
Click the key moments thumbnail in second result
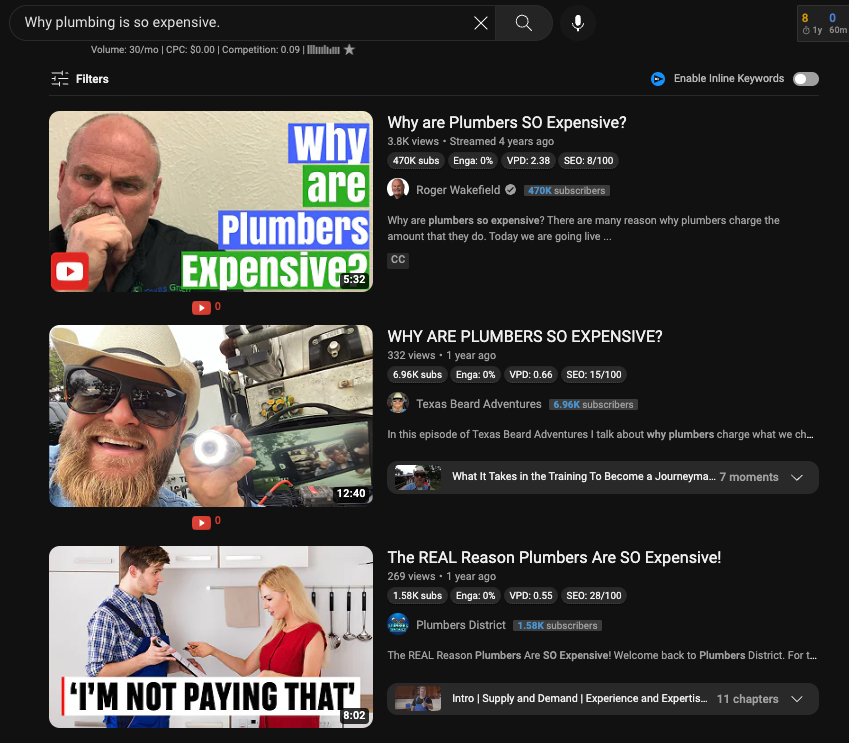(417, 477)
